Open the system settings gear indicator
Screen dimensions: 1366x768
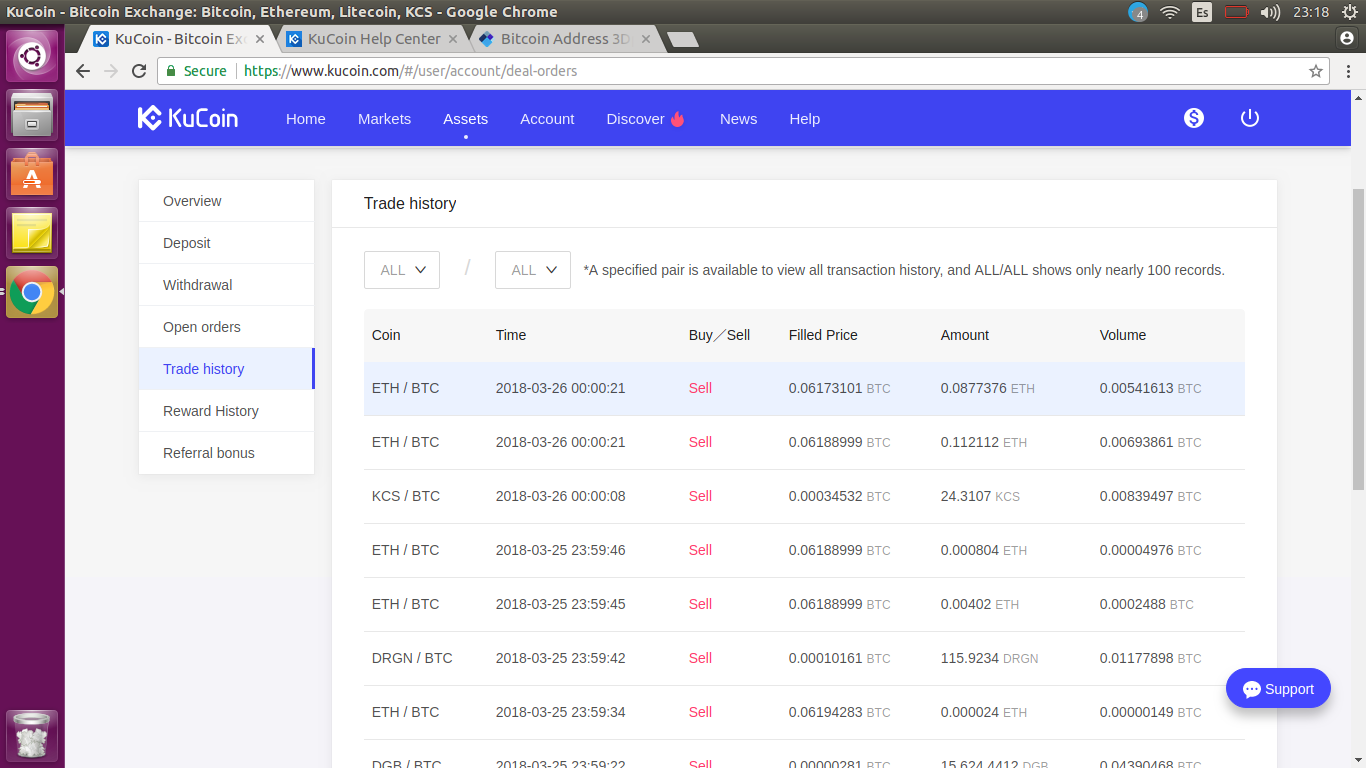pyautogui.click(x=1349, y=12)
